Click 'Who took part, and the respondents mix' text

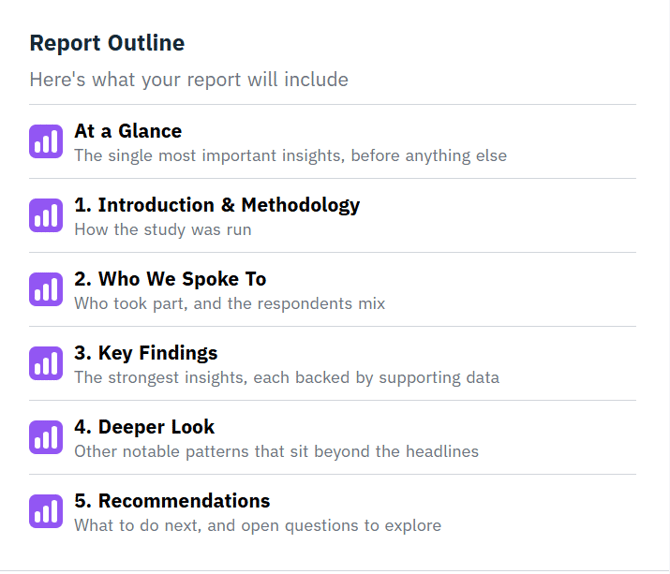pos(230,304)
